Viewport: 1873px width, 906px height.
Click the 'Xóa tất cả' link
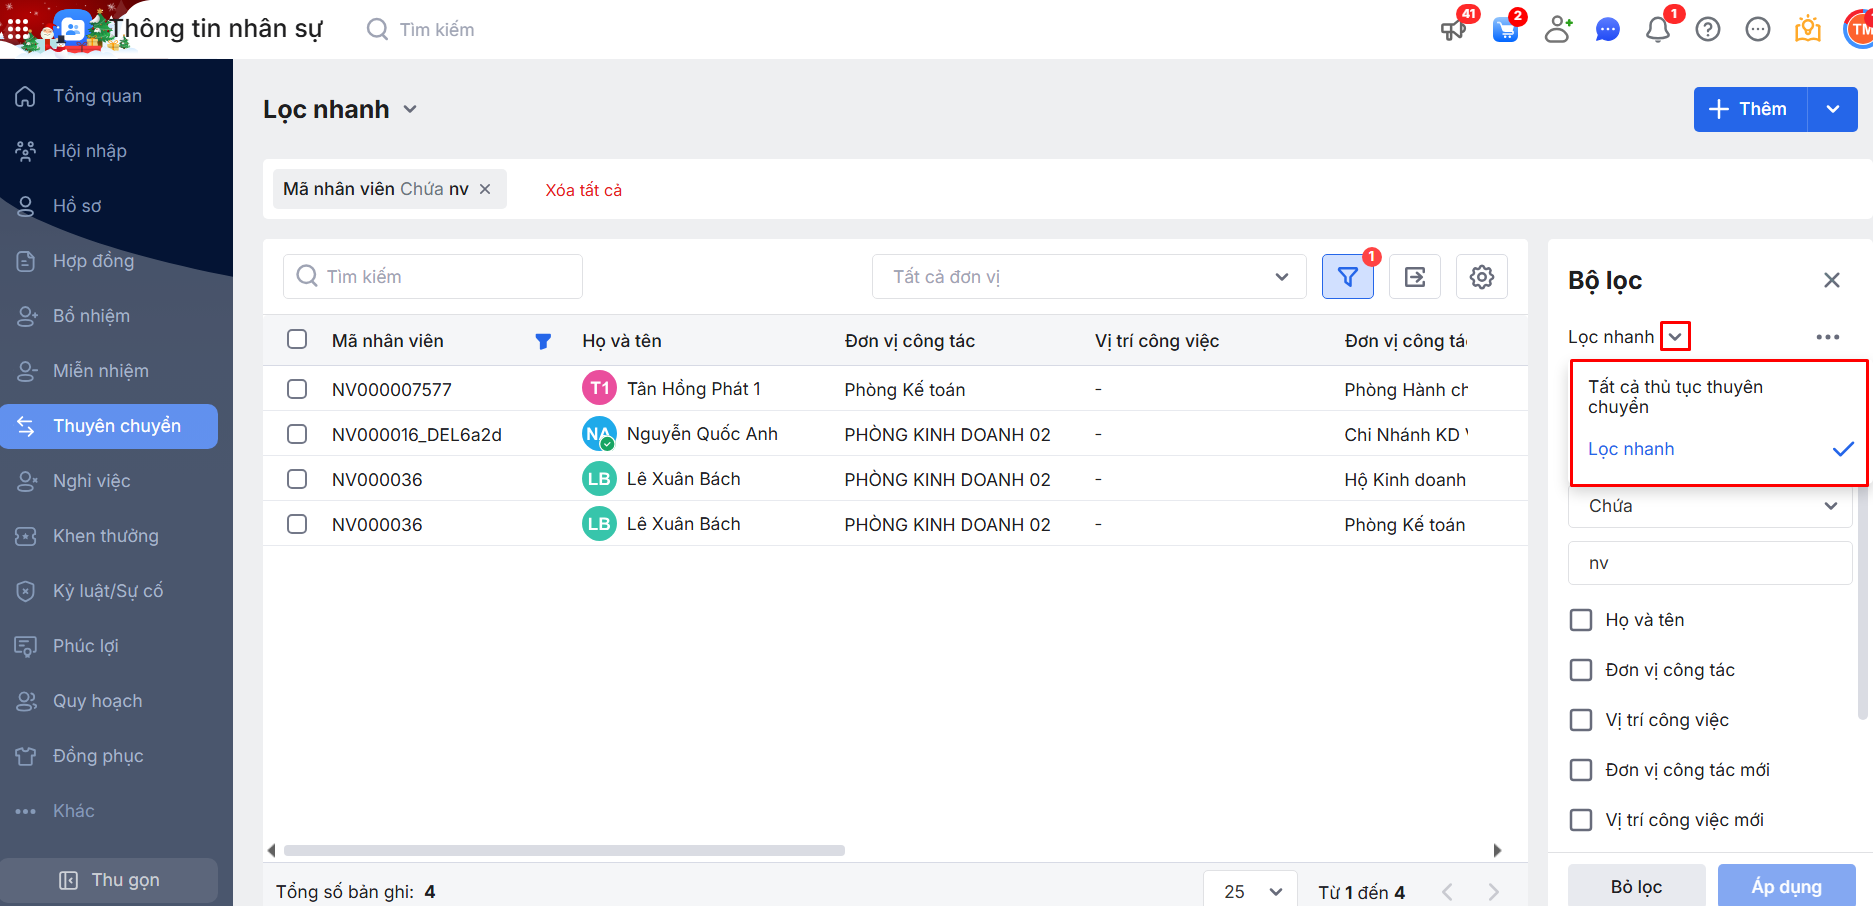click(583, 190)
